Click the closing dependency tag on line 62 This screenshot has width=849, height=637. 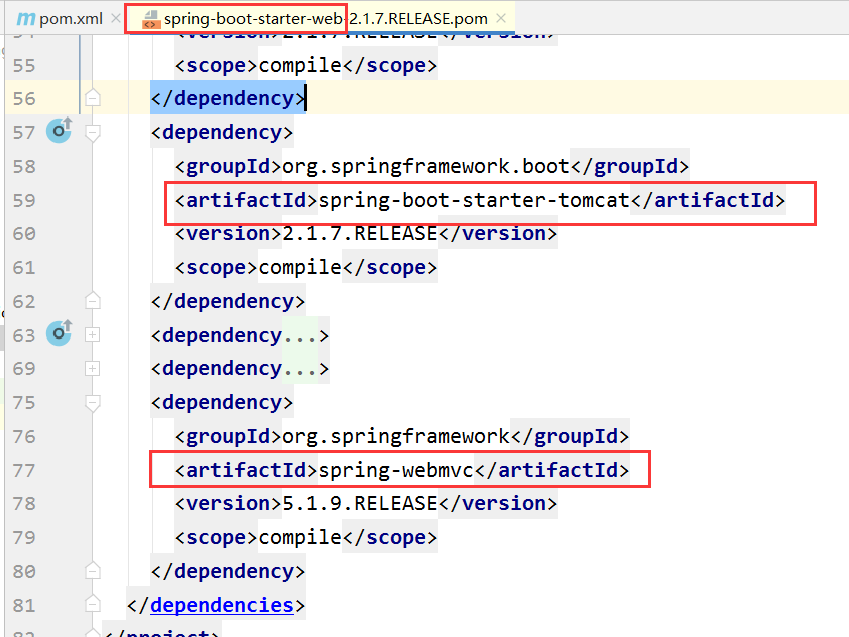click(x=228, y=301)
